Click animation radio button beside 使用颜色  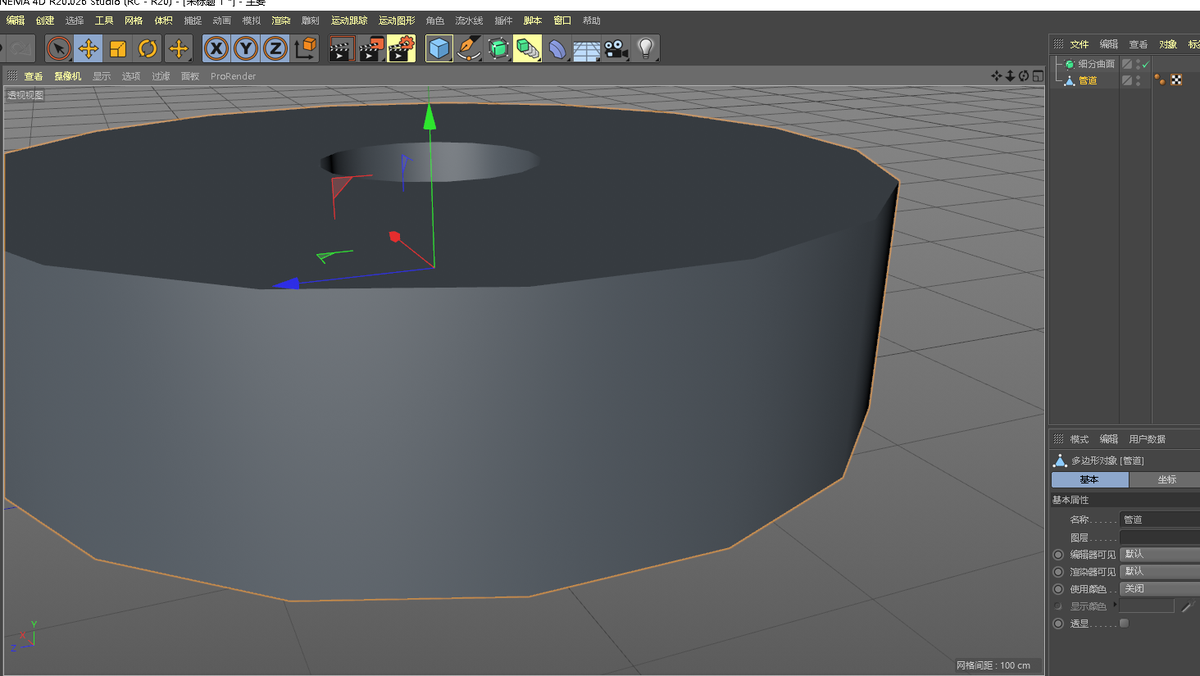(1058, 589)
